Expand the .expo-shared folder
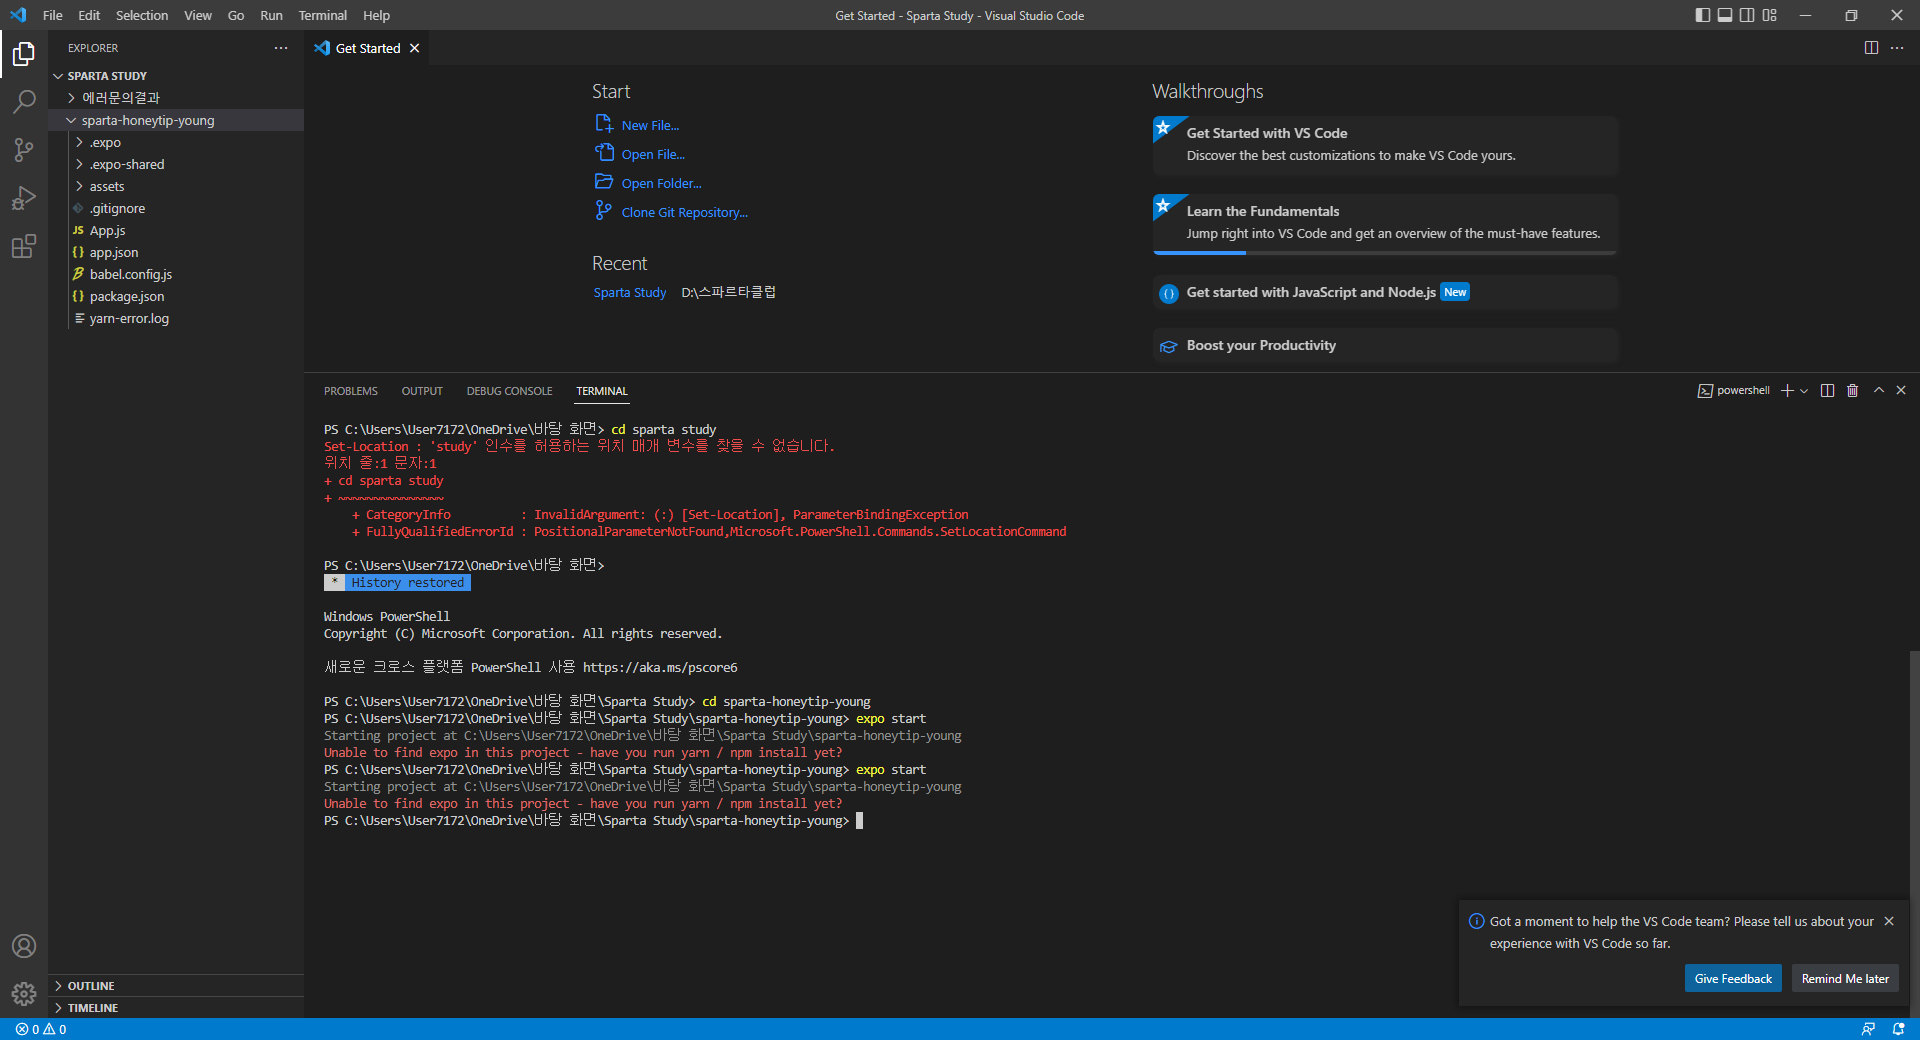Image resolution: width=1920 pixels, height=1040 pixels. [x=176, y=164]
